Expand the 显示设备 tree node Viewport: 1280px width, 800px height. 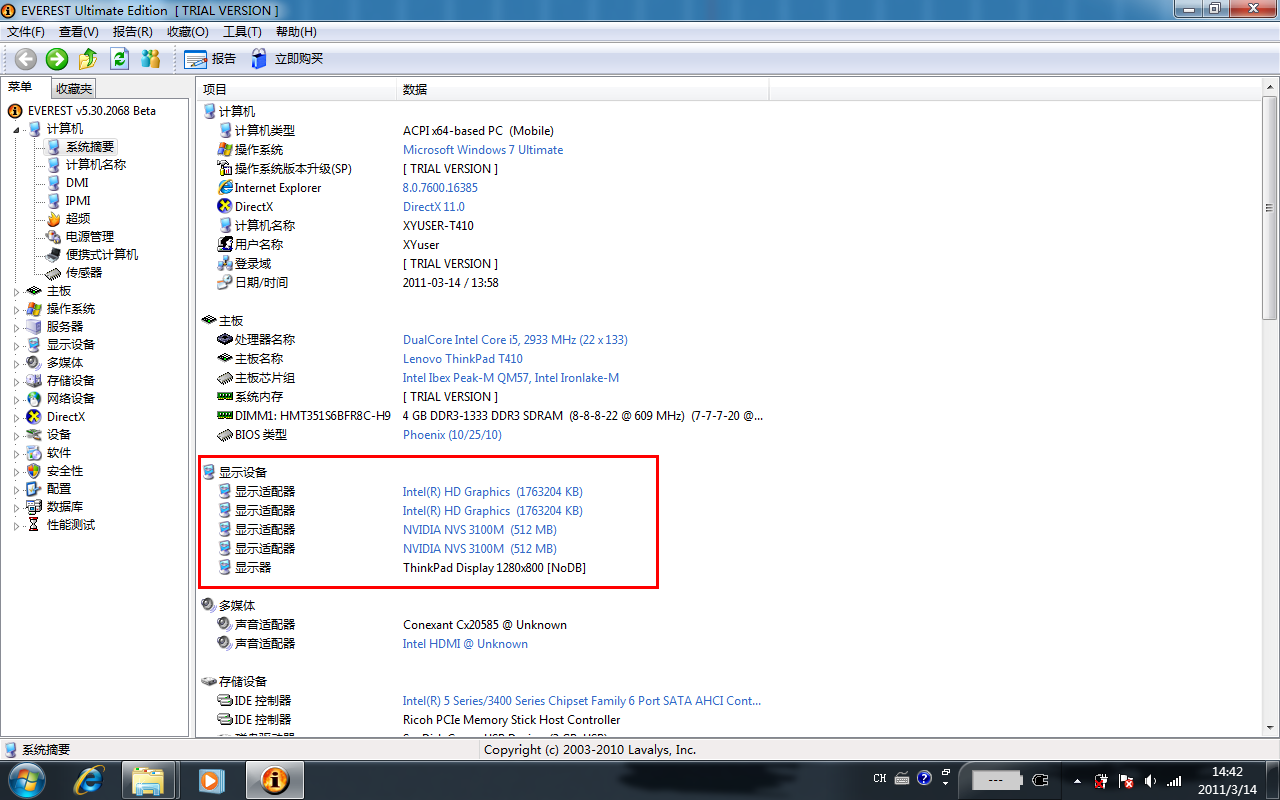pos(17,345)
